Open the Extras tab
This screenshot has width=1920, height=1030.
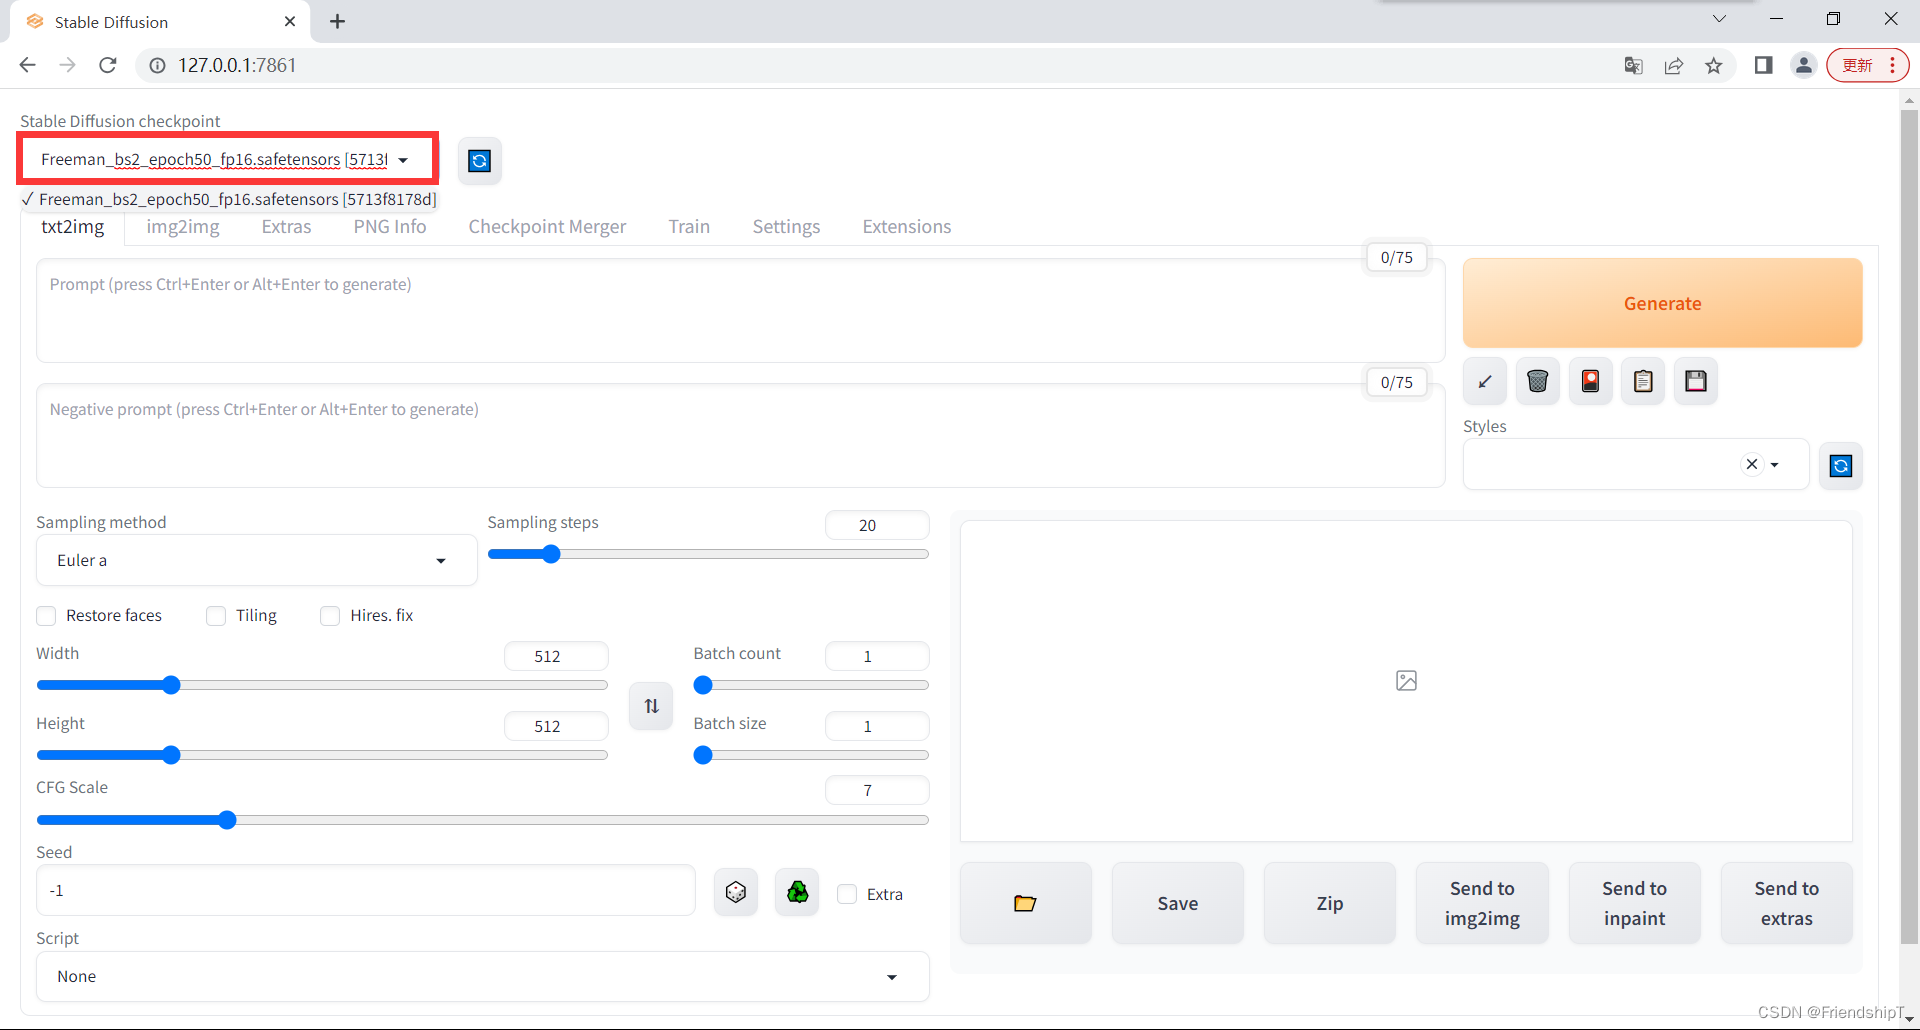click(x=287, y=226)
